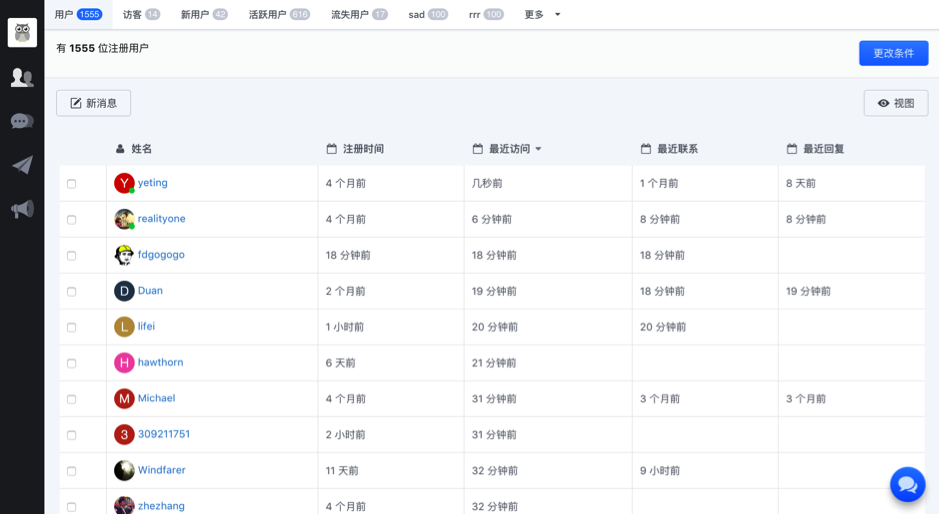Screen dimensions: 940x515
Task: Expand the 更多 dropdown menu
Action: (x=542, y=15)
